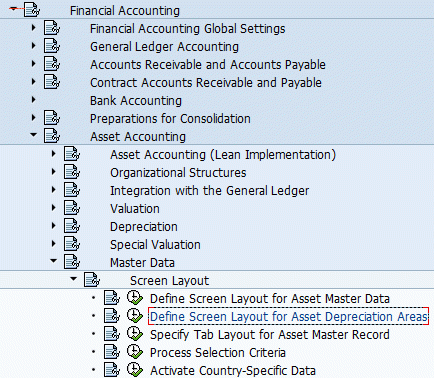The image size is (434, 378).
Task: Open documentation icon for Process Selection Criteria
Action: point(112,352)
